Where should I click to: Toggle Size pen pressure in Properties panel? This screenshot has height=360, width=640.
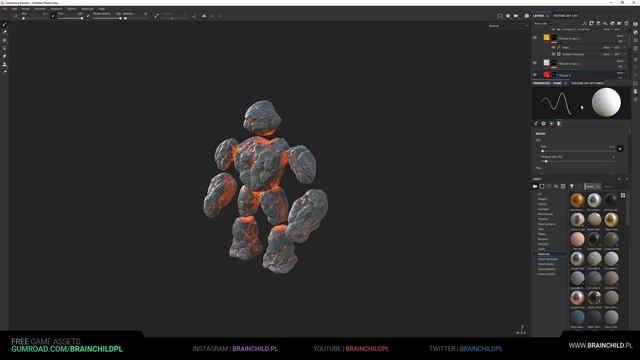[x=620, y=148]
